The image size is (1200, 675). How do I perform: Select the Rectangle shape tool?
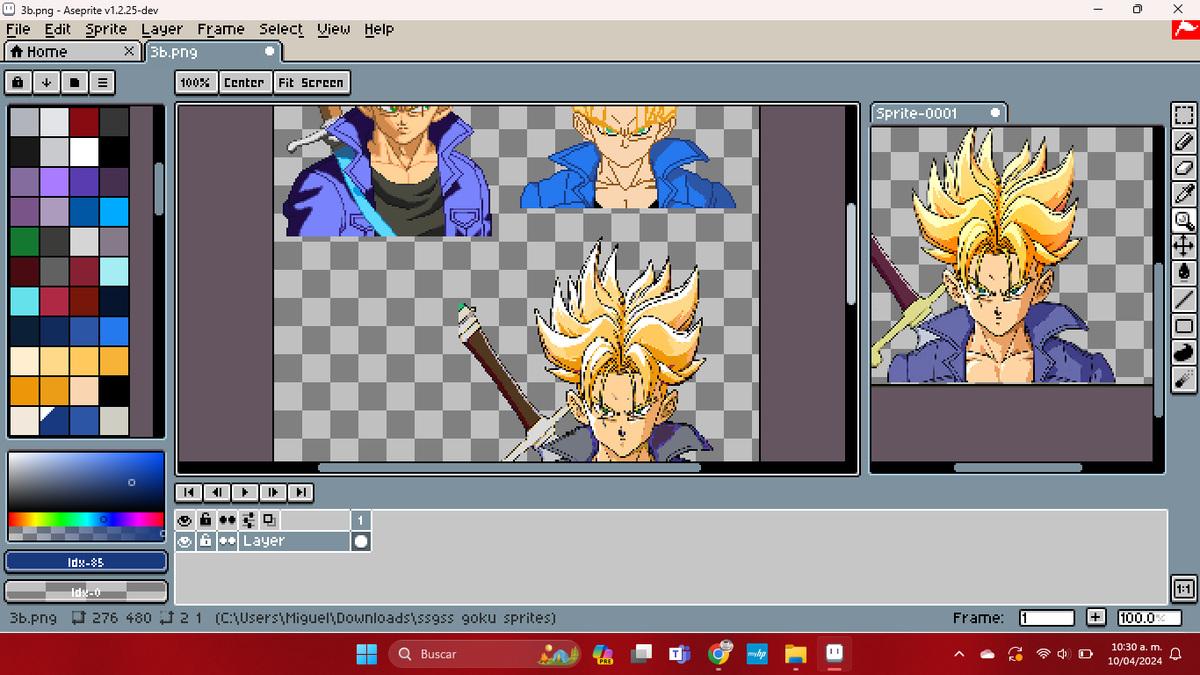coord(1184,325)
